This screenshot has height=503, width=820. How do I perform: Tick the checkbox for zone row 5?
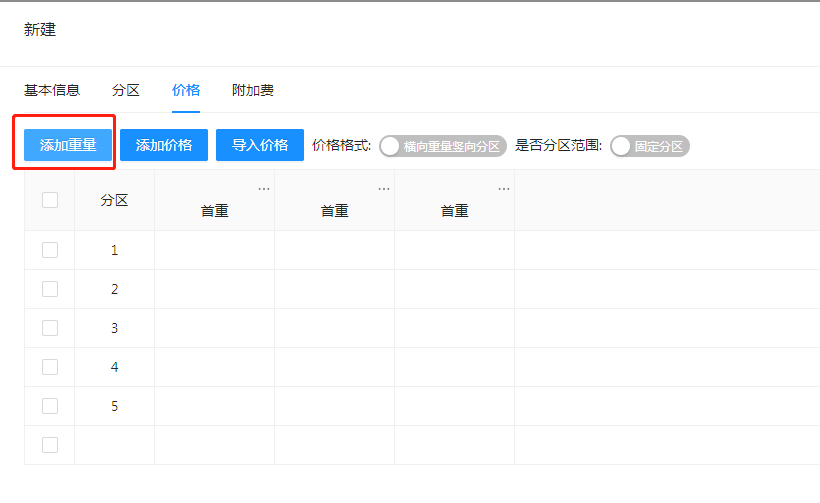[50, 406]
